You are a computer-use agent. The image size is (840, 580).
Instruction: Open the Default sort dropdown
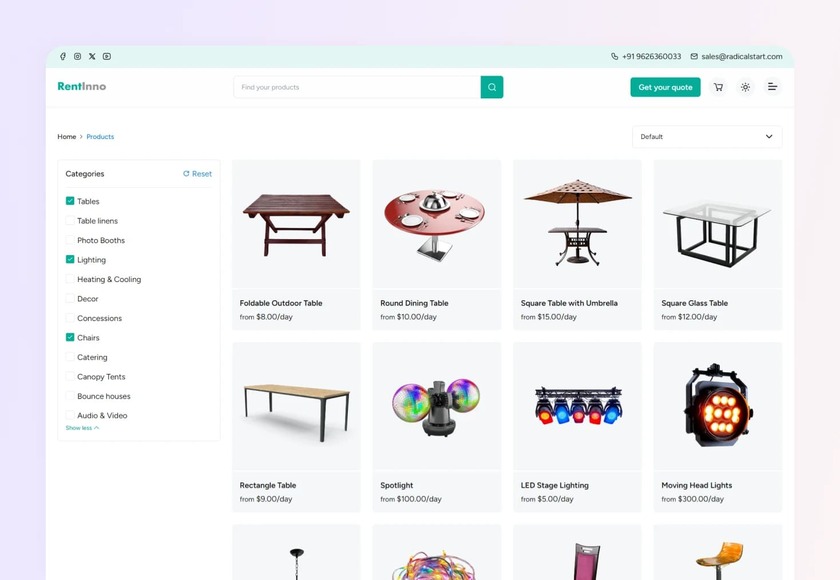(x=707, y=137)
